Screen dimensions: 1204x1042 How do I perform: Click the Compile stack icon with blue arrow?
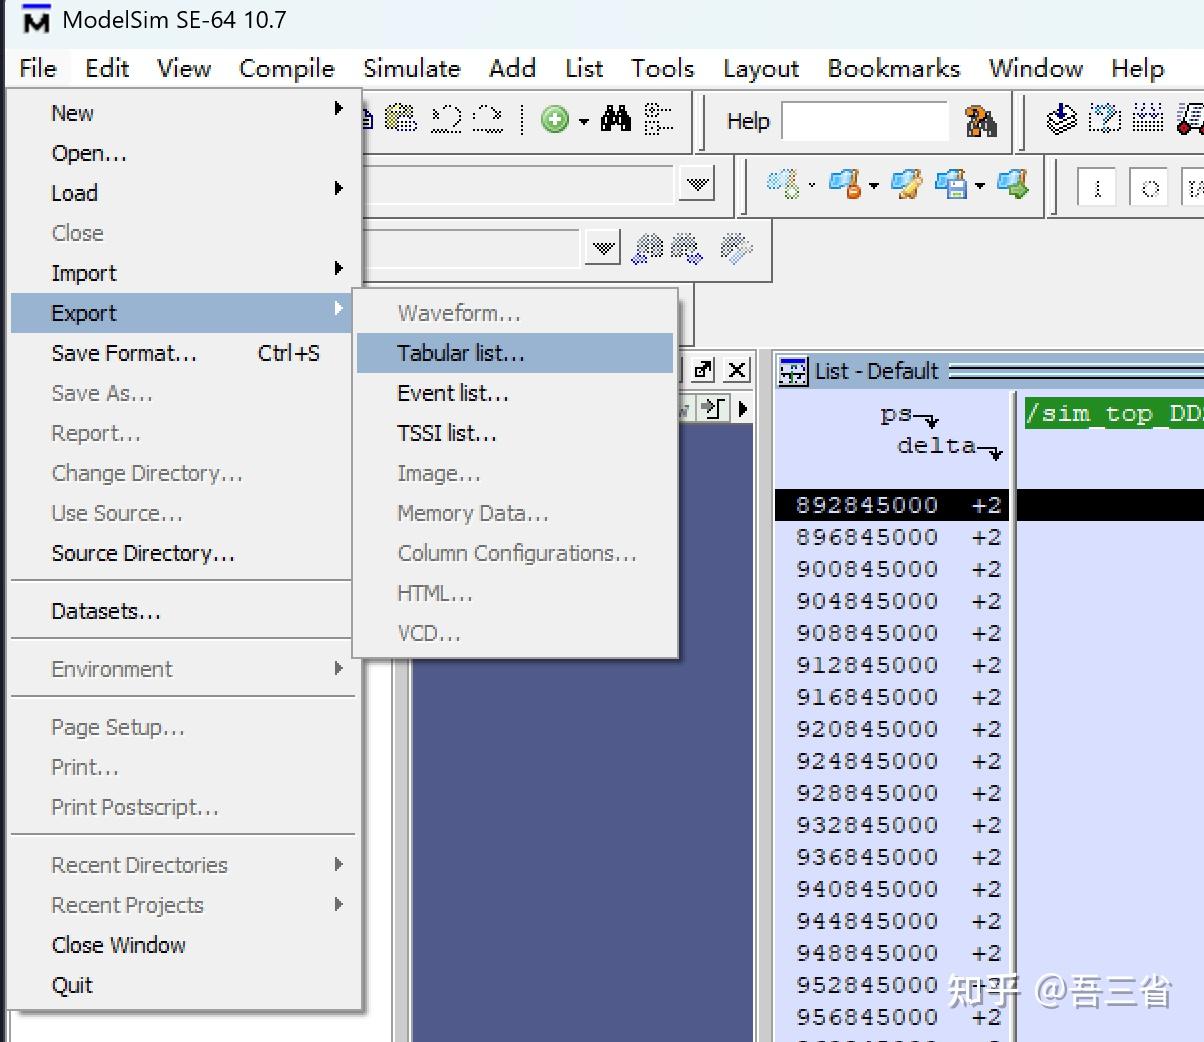point(1062,119)
